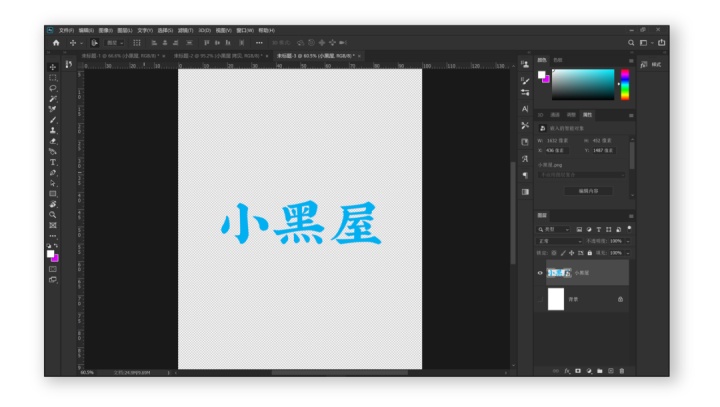Select the Zoom tool in the toolbox

(53, 215)
